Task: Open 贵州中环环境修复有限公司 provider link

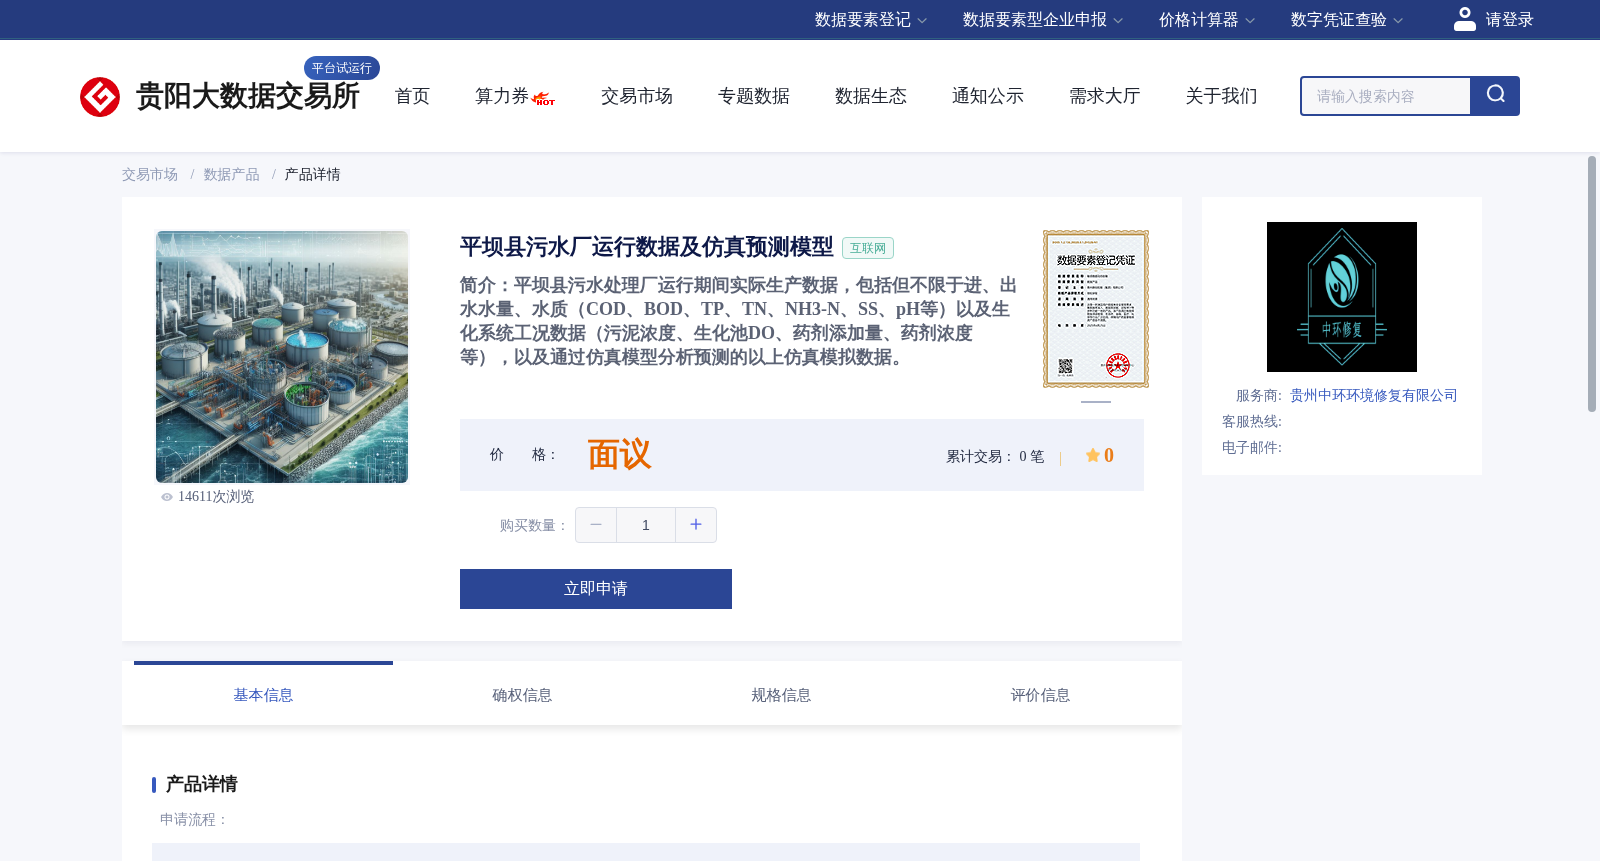Action: click(1374, 396)
